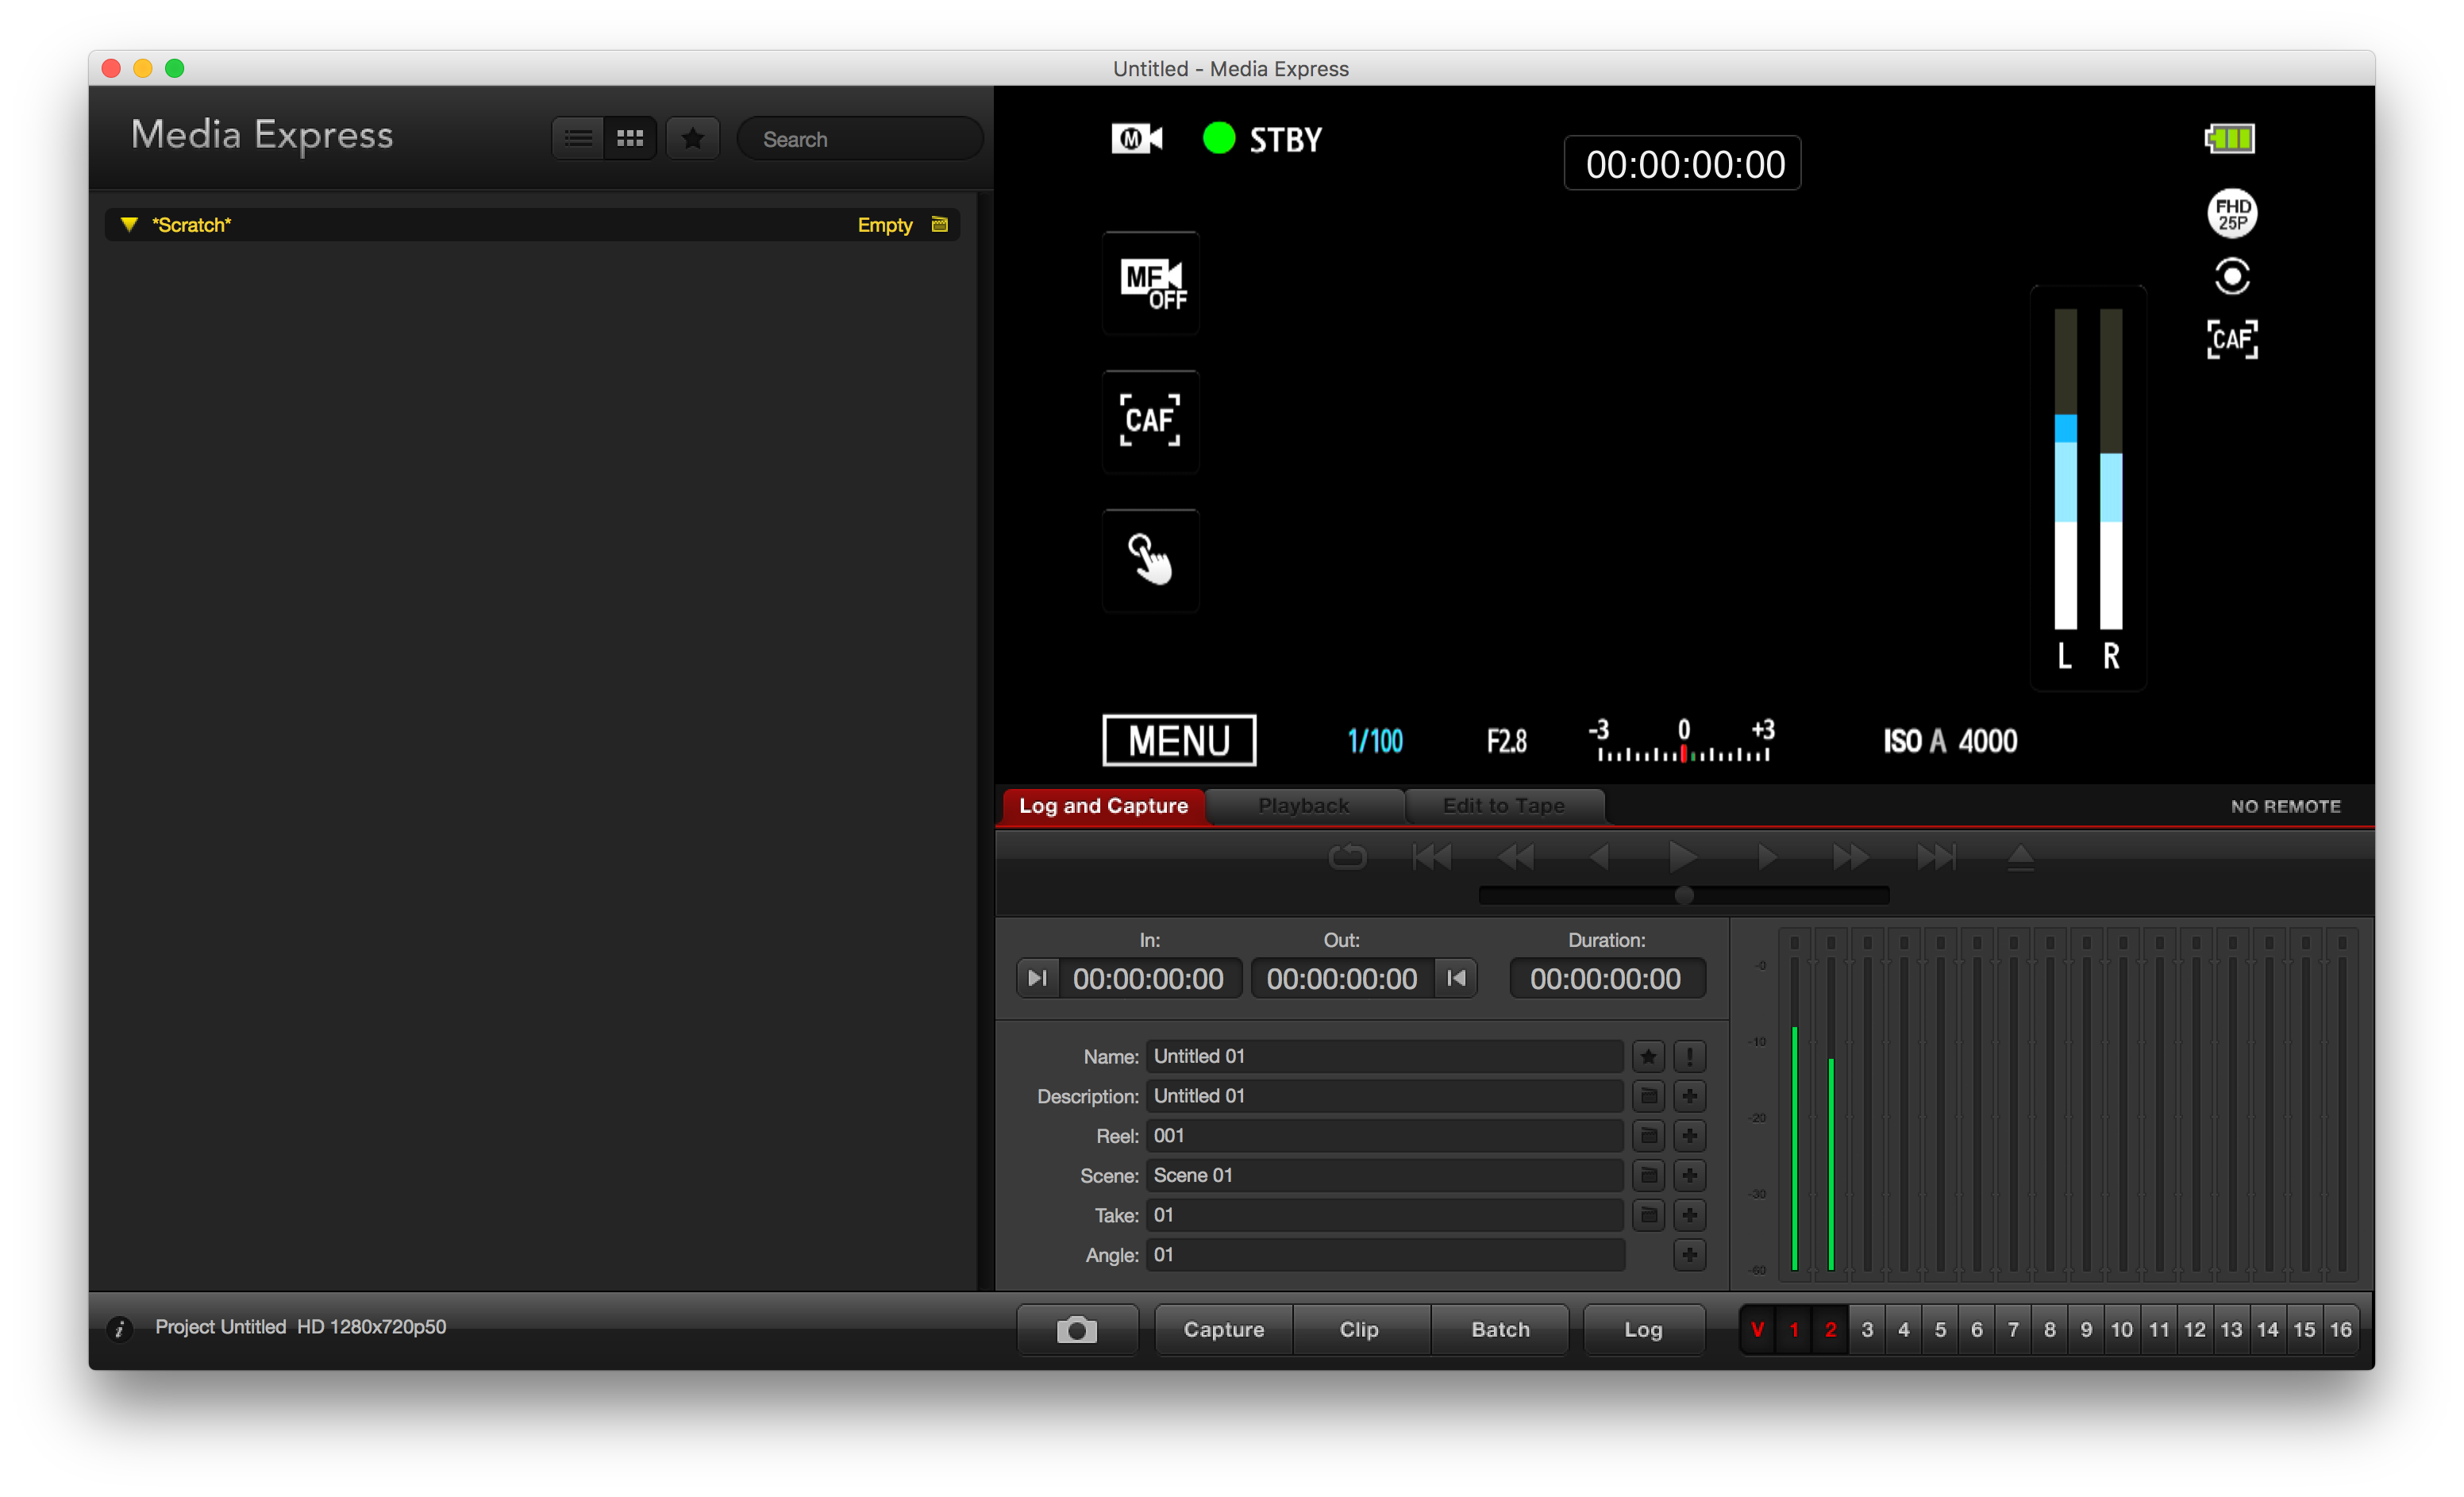2464x1497 pixels.
Task: Click the preview timecode 00:00:00:00
Action: tap(1684, 163)
